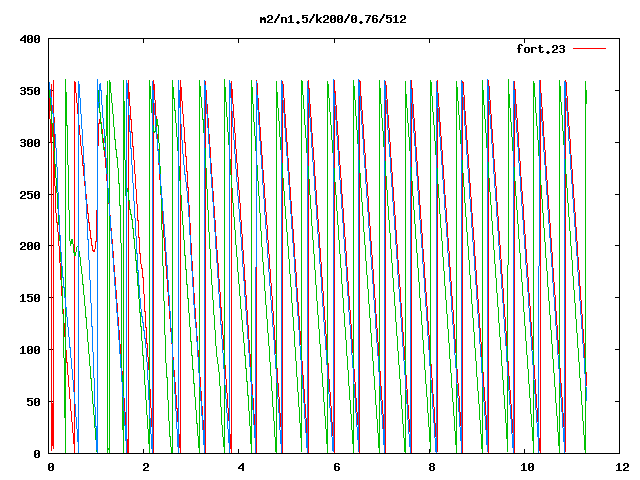640x480 pixels.
Task: Click the fort.23 legend label
Action: coord(541,49)
